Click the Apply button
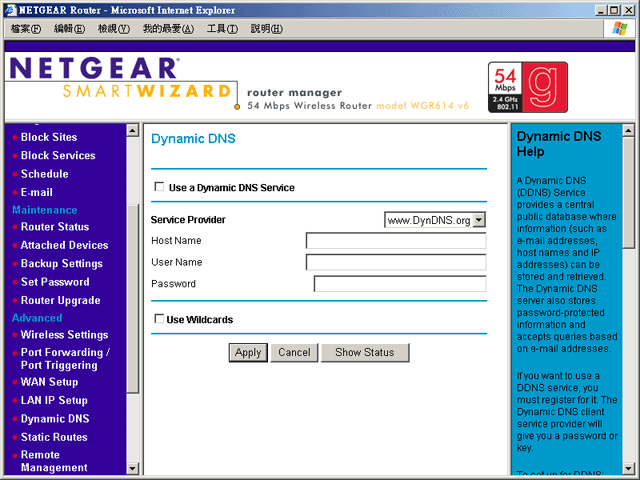The image size is (640, 480). pos(248,352)
